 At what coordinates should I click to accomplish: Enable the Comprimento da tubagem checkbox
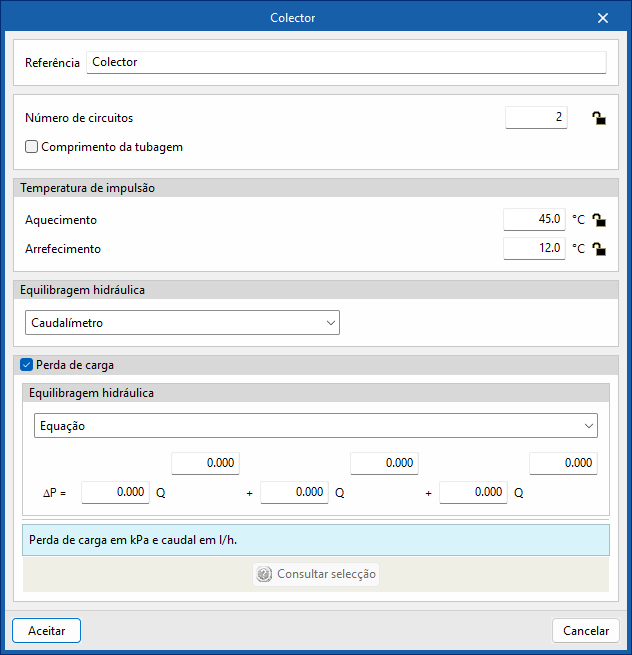coord(31,147)
